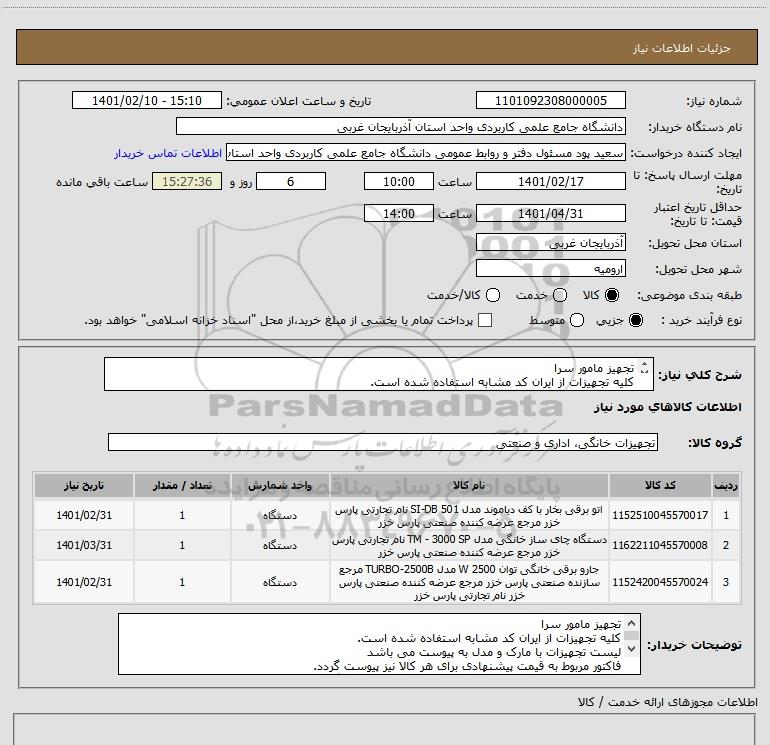The height and width of the screenshot is (745, 770).
Task: Click the need number field 1101092308000005
Action: [550, 100]
